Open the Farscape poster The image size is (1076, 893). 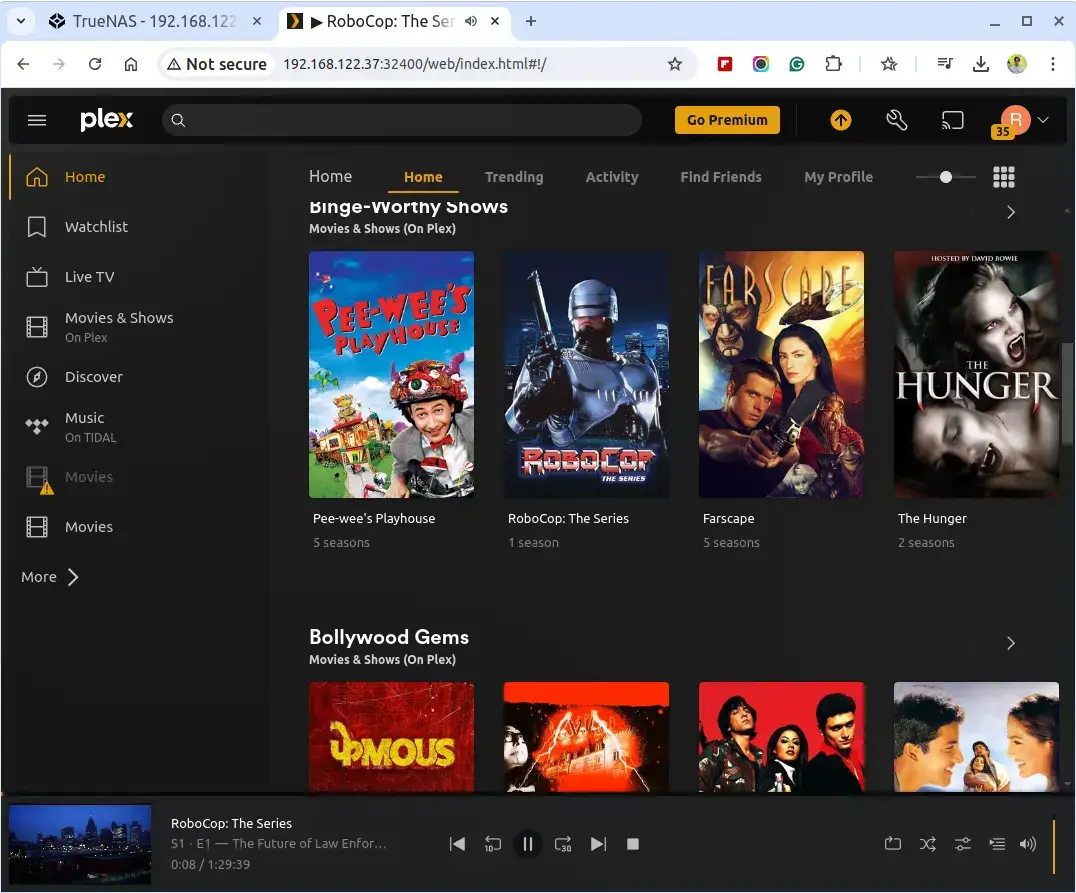[781, 374]
